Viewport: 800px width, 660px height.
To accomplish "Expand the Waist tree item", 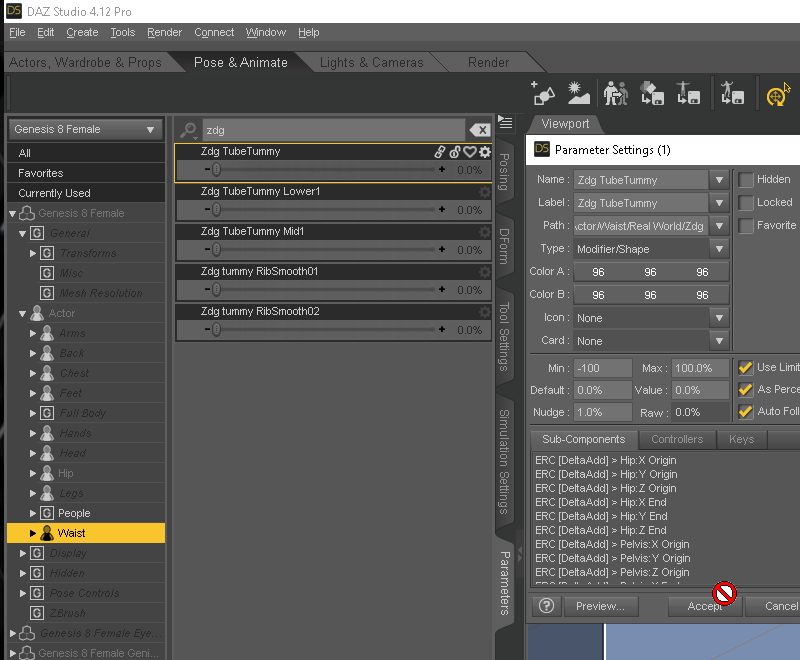I will click(33, 533).
